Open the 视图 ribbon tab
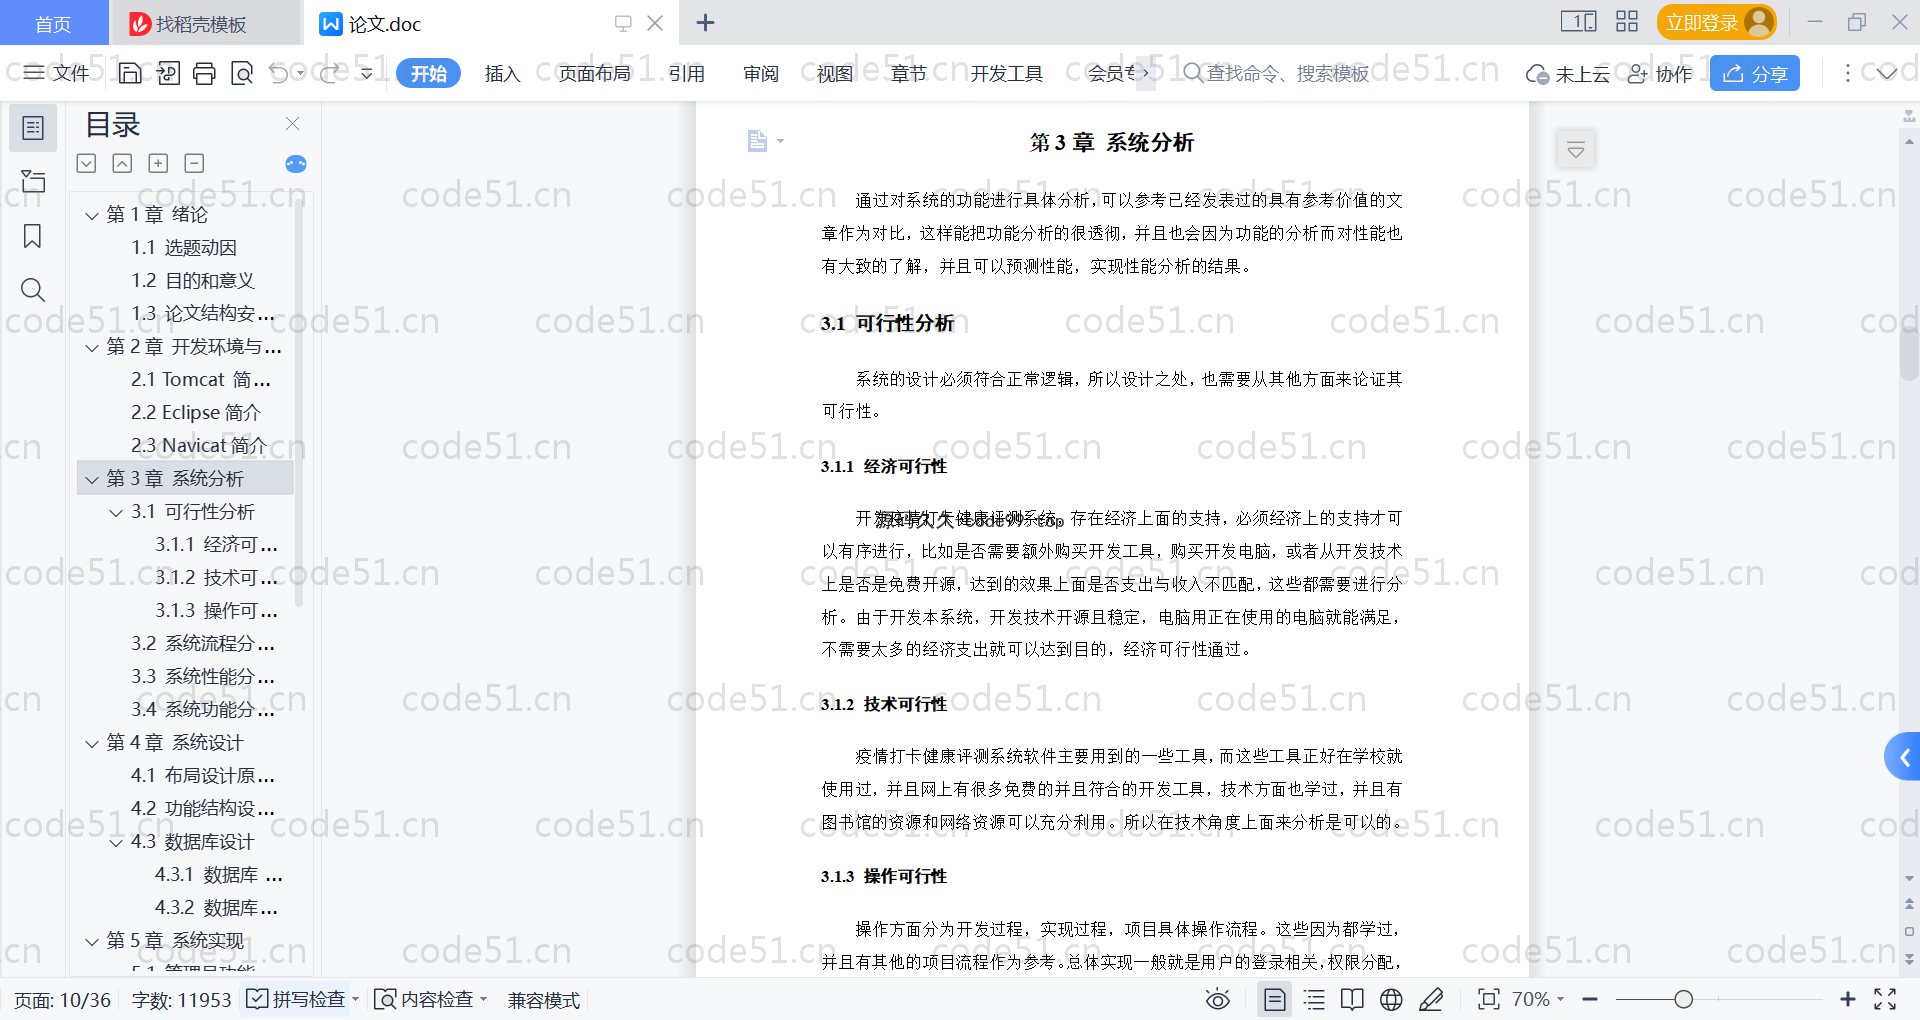The height and width of the screenshot is (1020, 1920). [x=835, y=73]
